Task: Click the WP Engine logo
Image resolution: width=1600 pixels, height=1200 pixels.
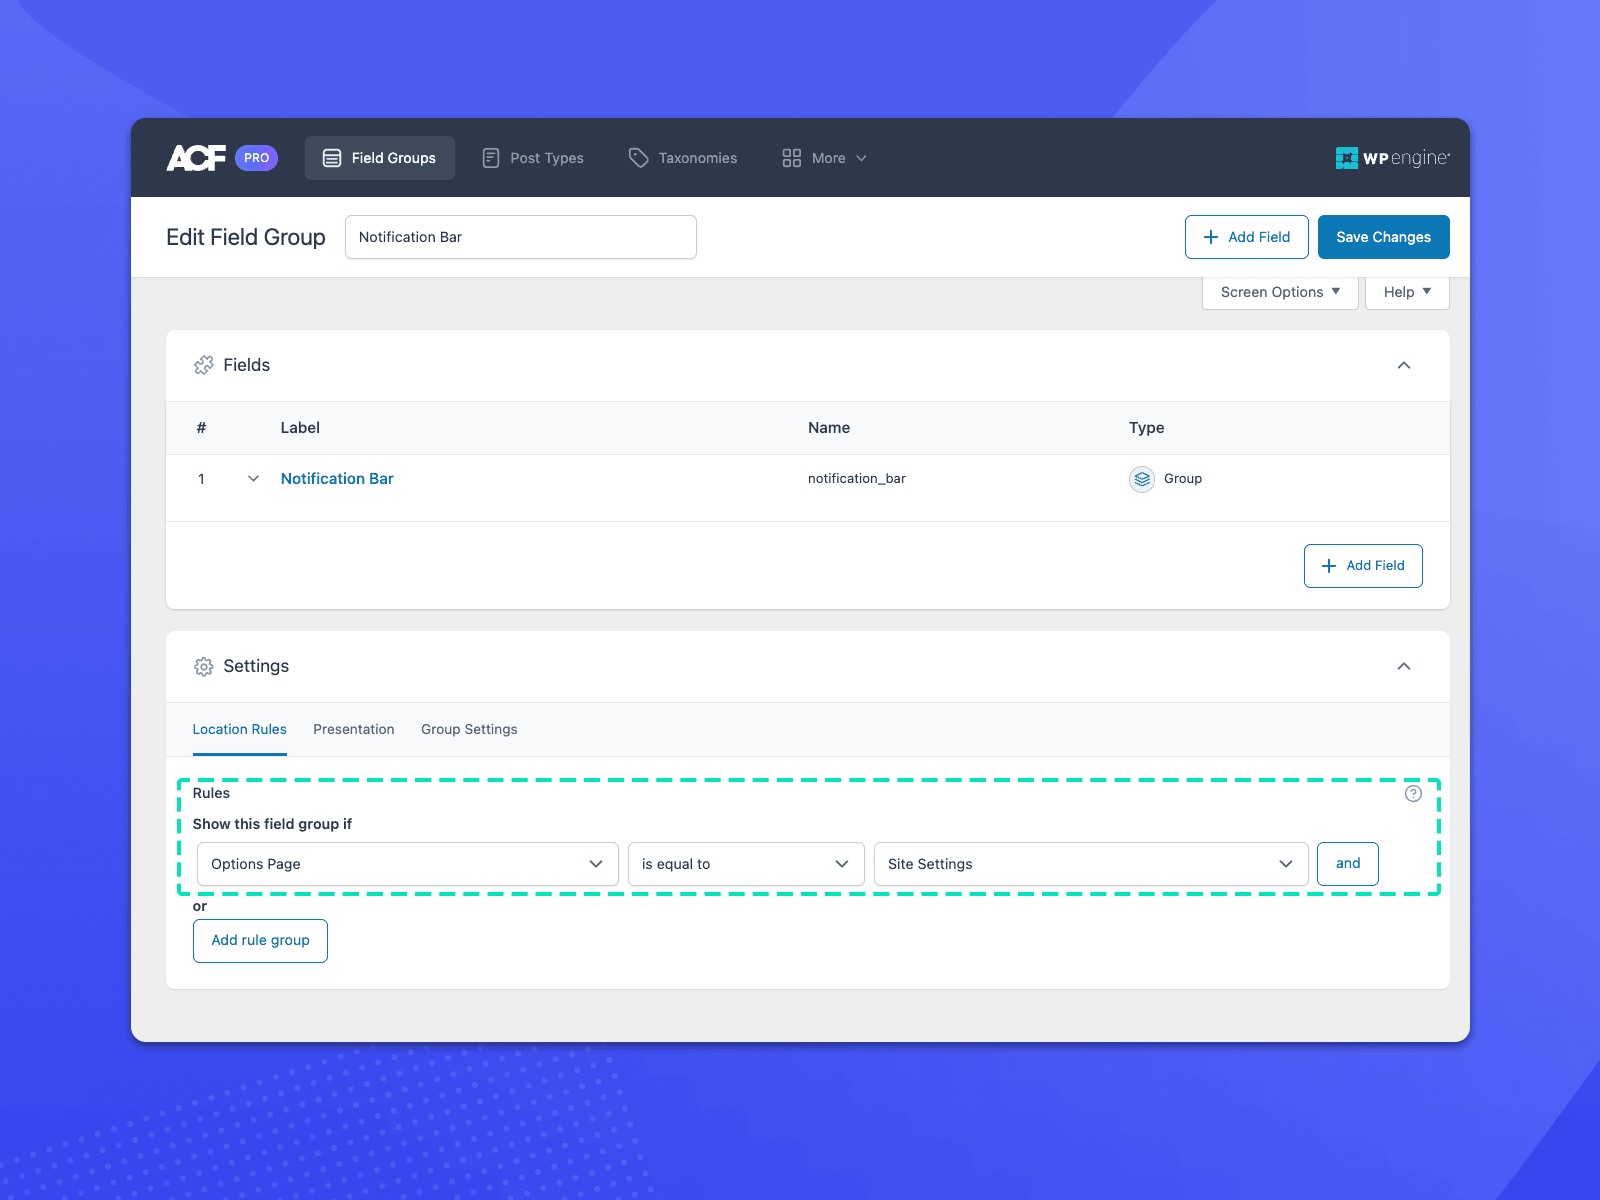Action: [x=1392, y=158]
